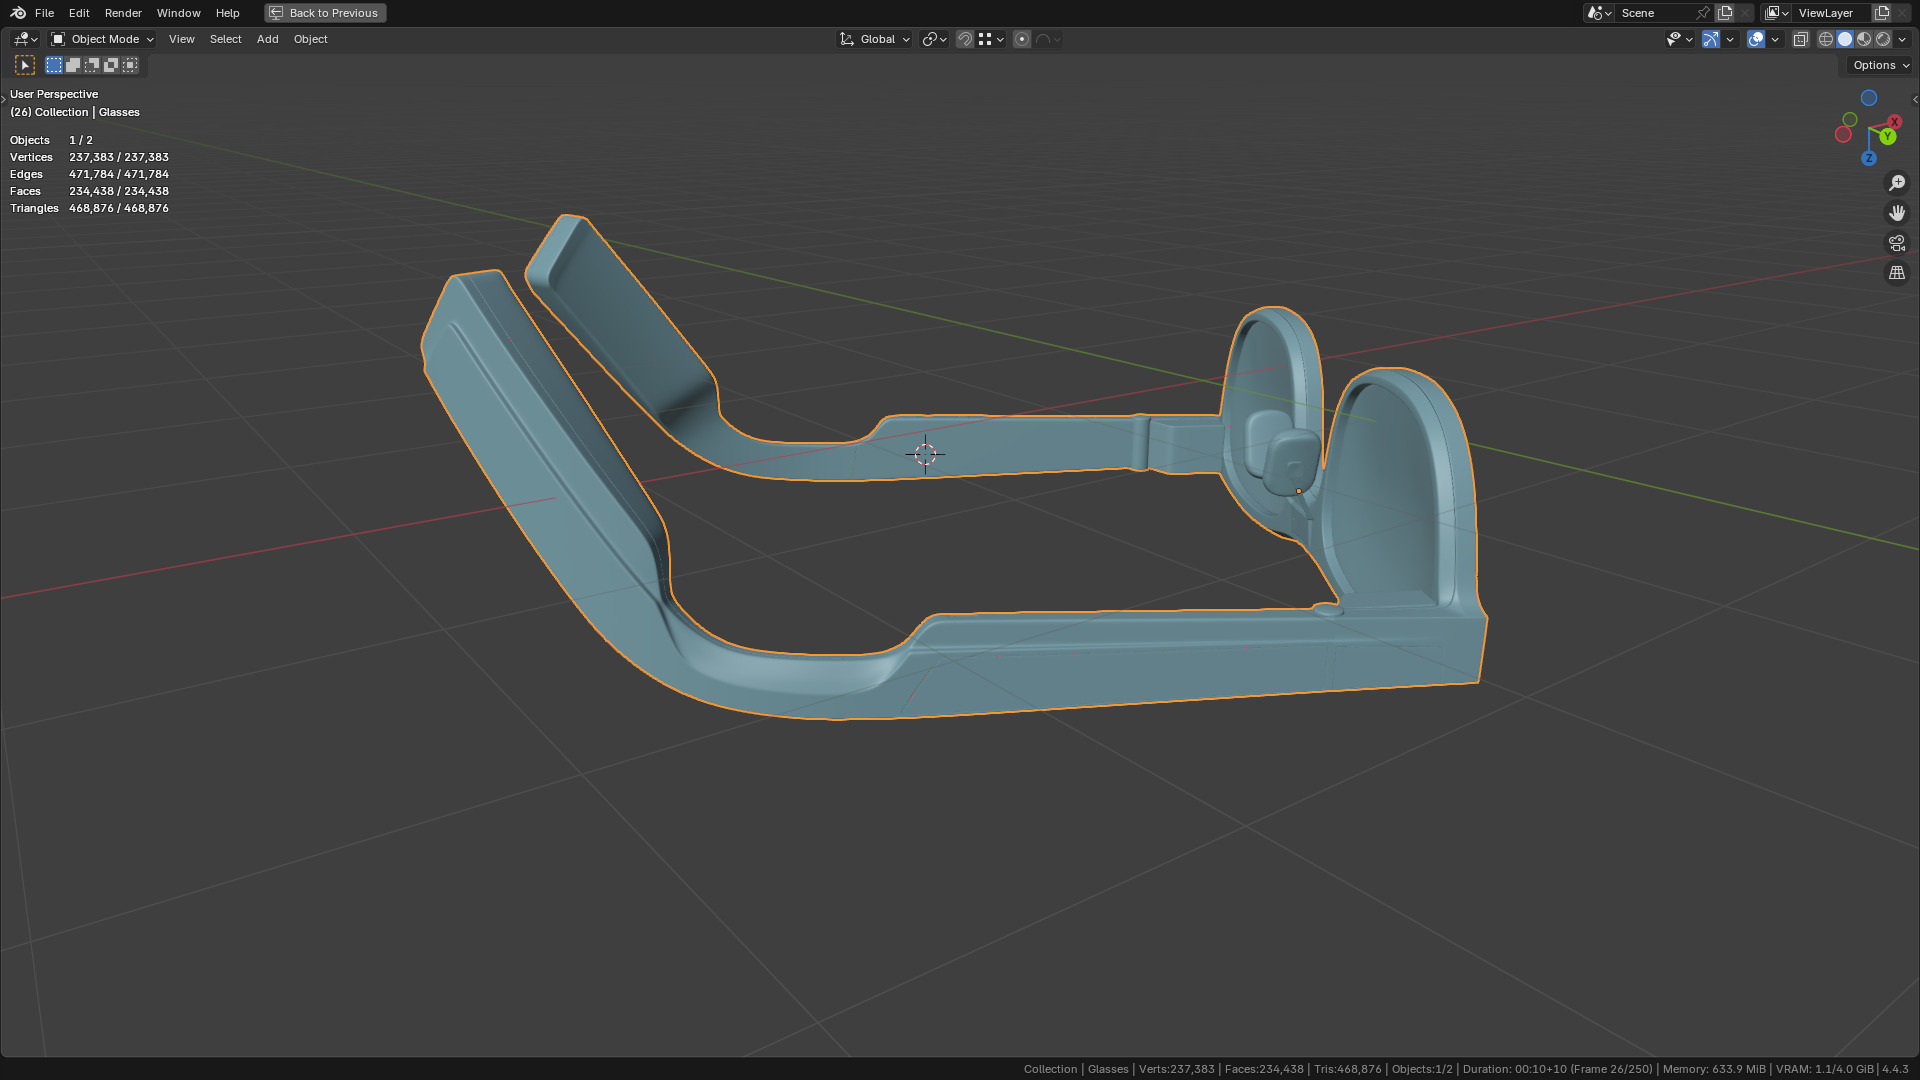Switch orthographic/perspective grid icon
This screenshot has height=1080, width=1920.
click(1897, 273)
